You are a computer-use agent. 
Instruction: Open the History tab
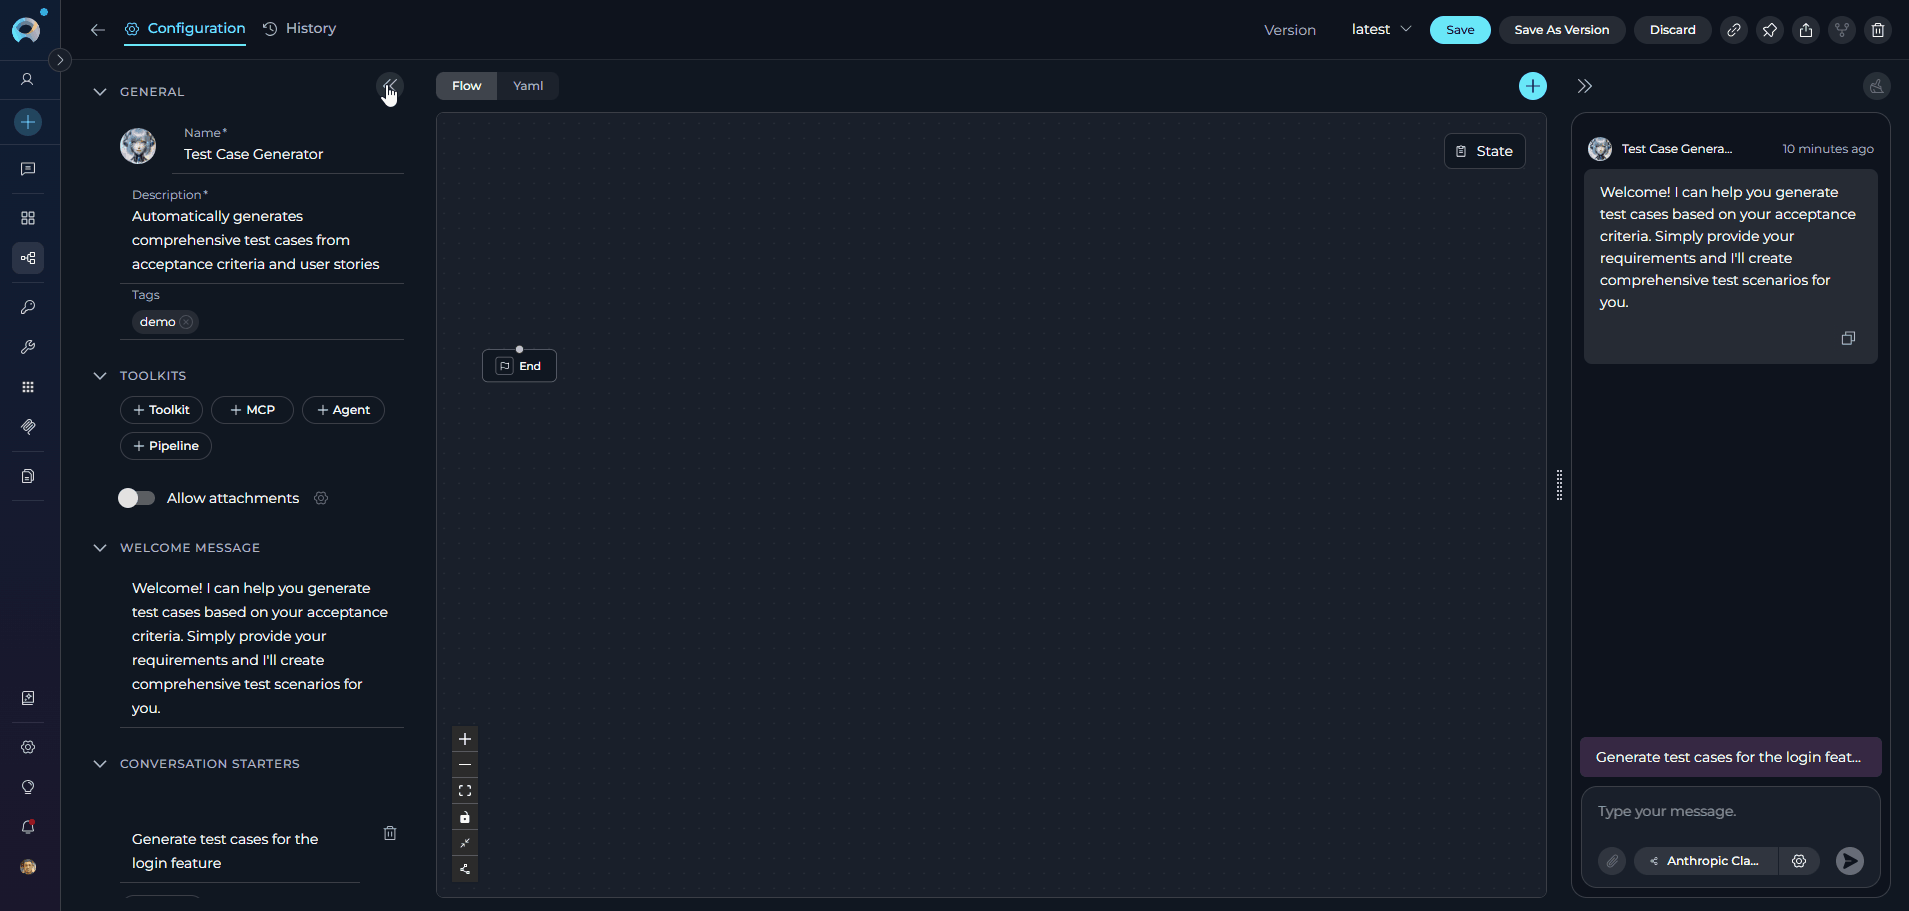click(x=300, y=29)
